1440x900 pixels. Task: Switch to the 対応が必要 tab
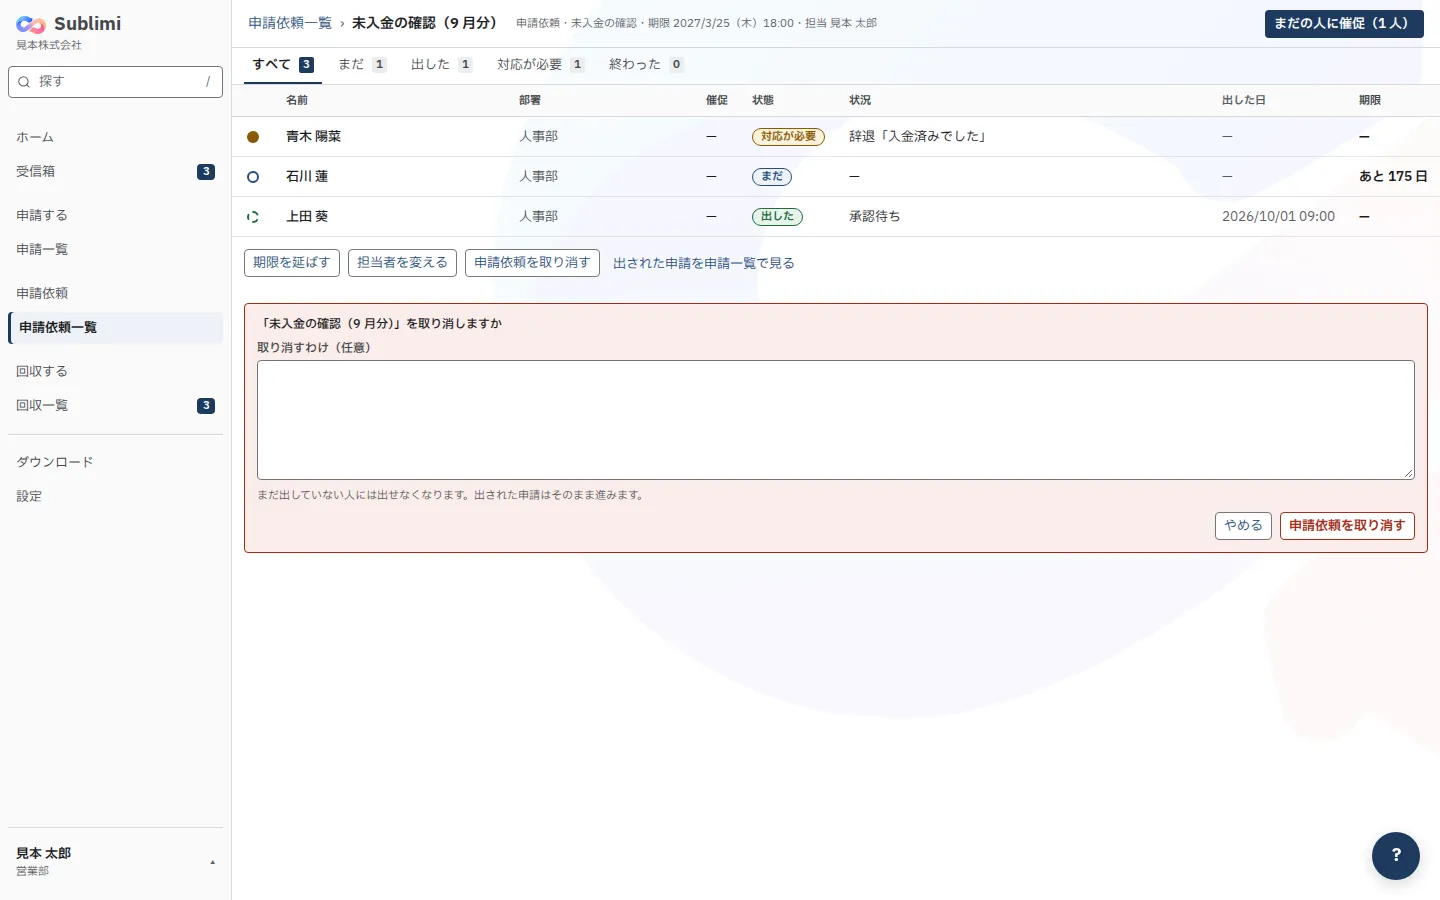(x=540, y=64)
